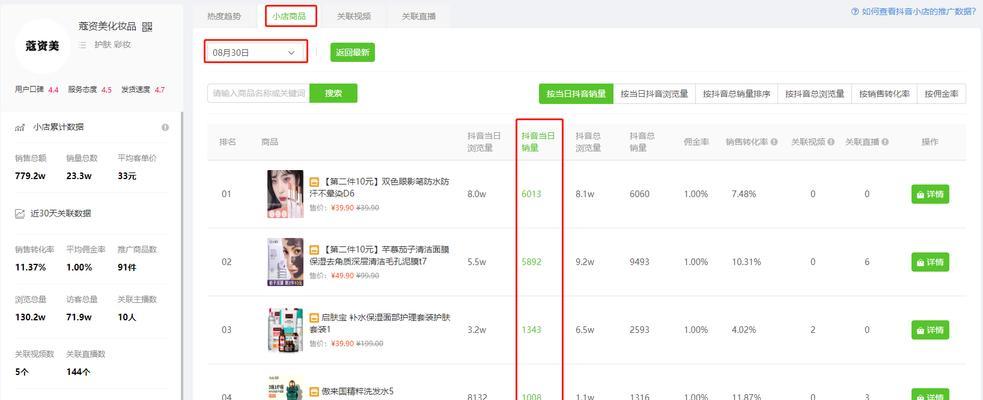The height and width of the screenshot is (400, 983).
Task: Open 详情 for rank 02 product
Action: (x=930, y=262)
